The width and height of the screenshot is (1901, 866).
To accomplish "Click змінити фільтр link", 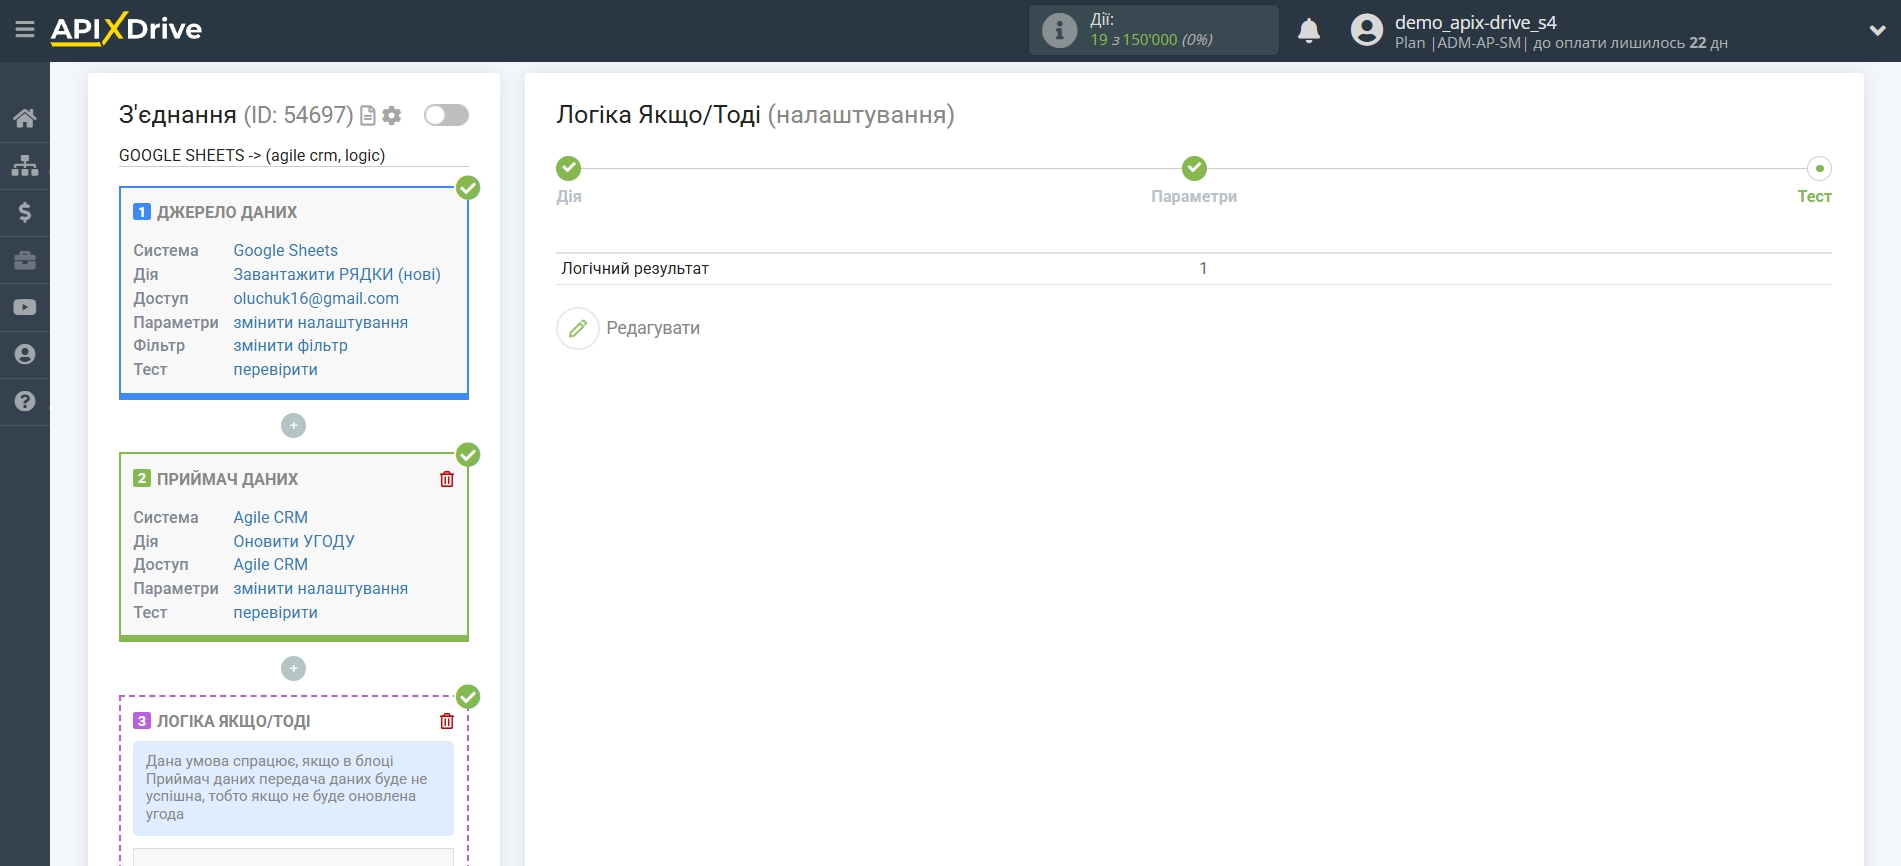I will coord(291,345).
